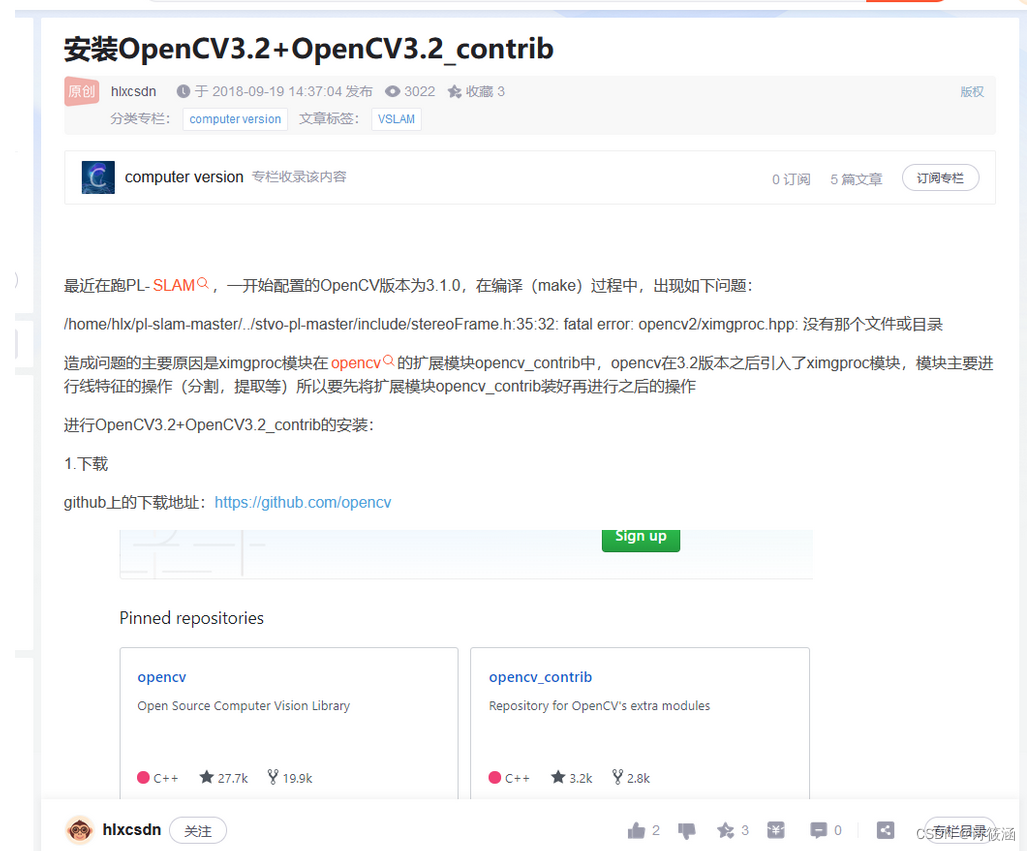Click the clock icon before publish date
This screenshot has height=851, width=1030.
[183, 91]
